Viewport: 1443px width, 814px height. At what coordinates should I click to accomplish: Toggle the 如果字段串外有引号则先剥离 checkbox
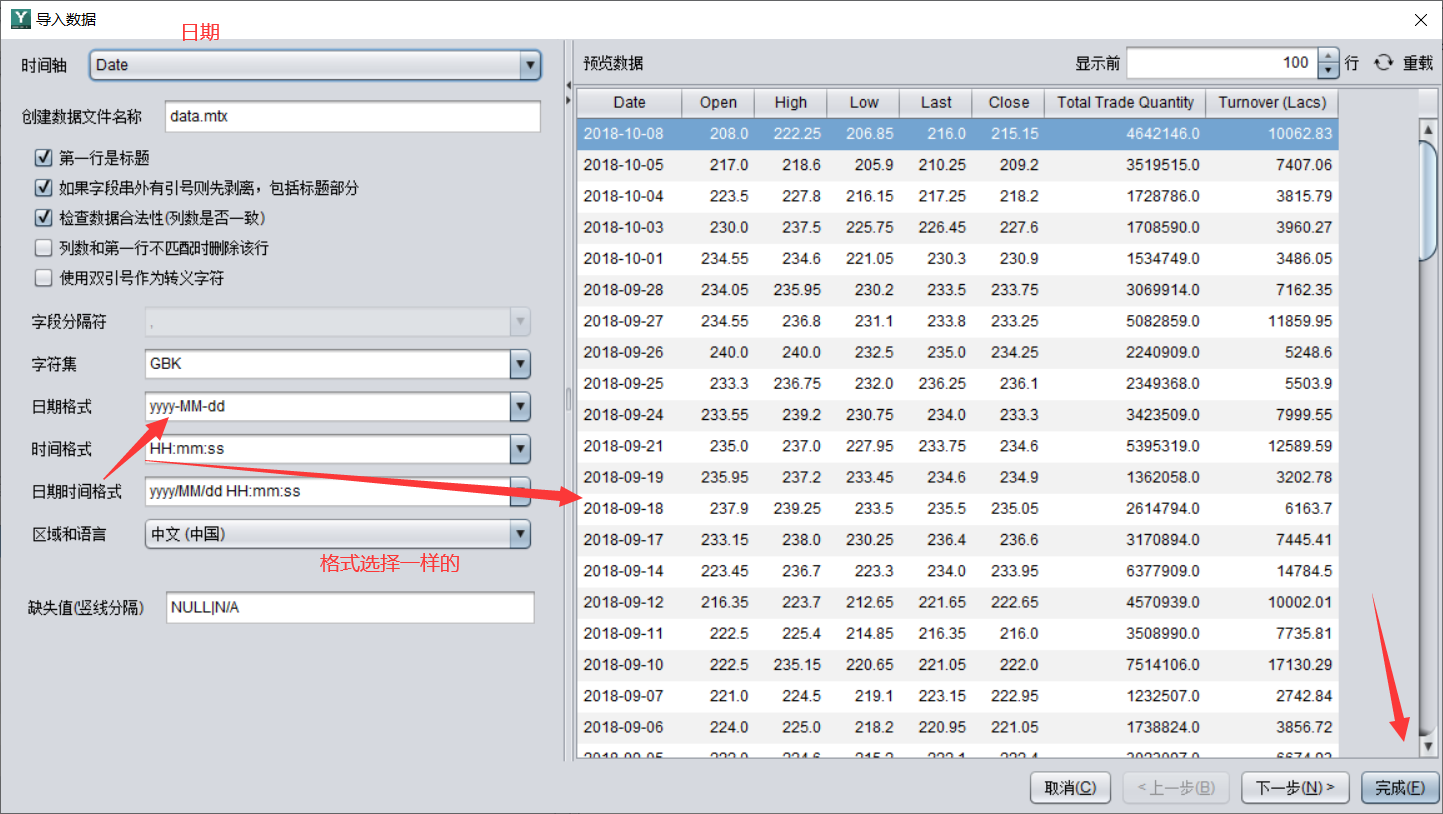click(x=43, y=188)
